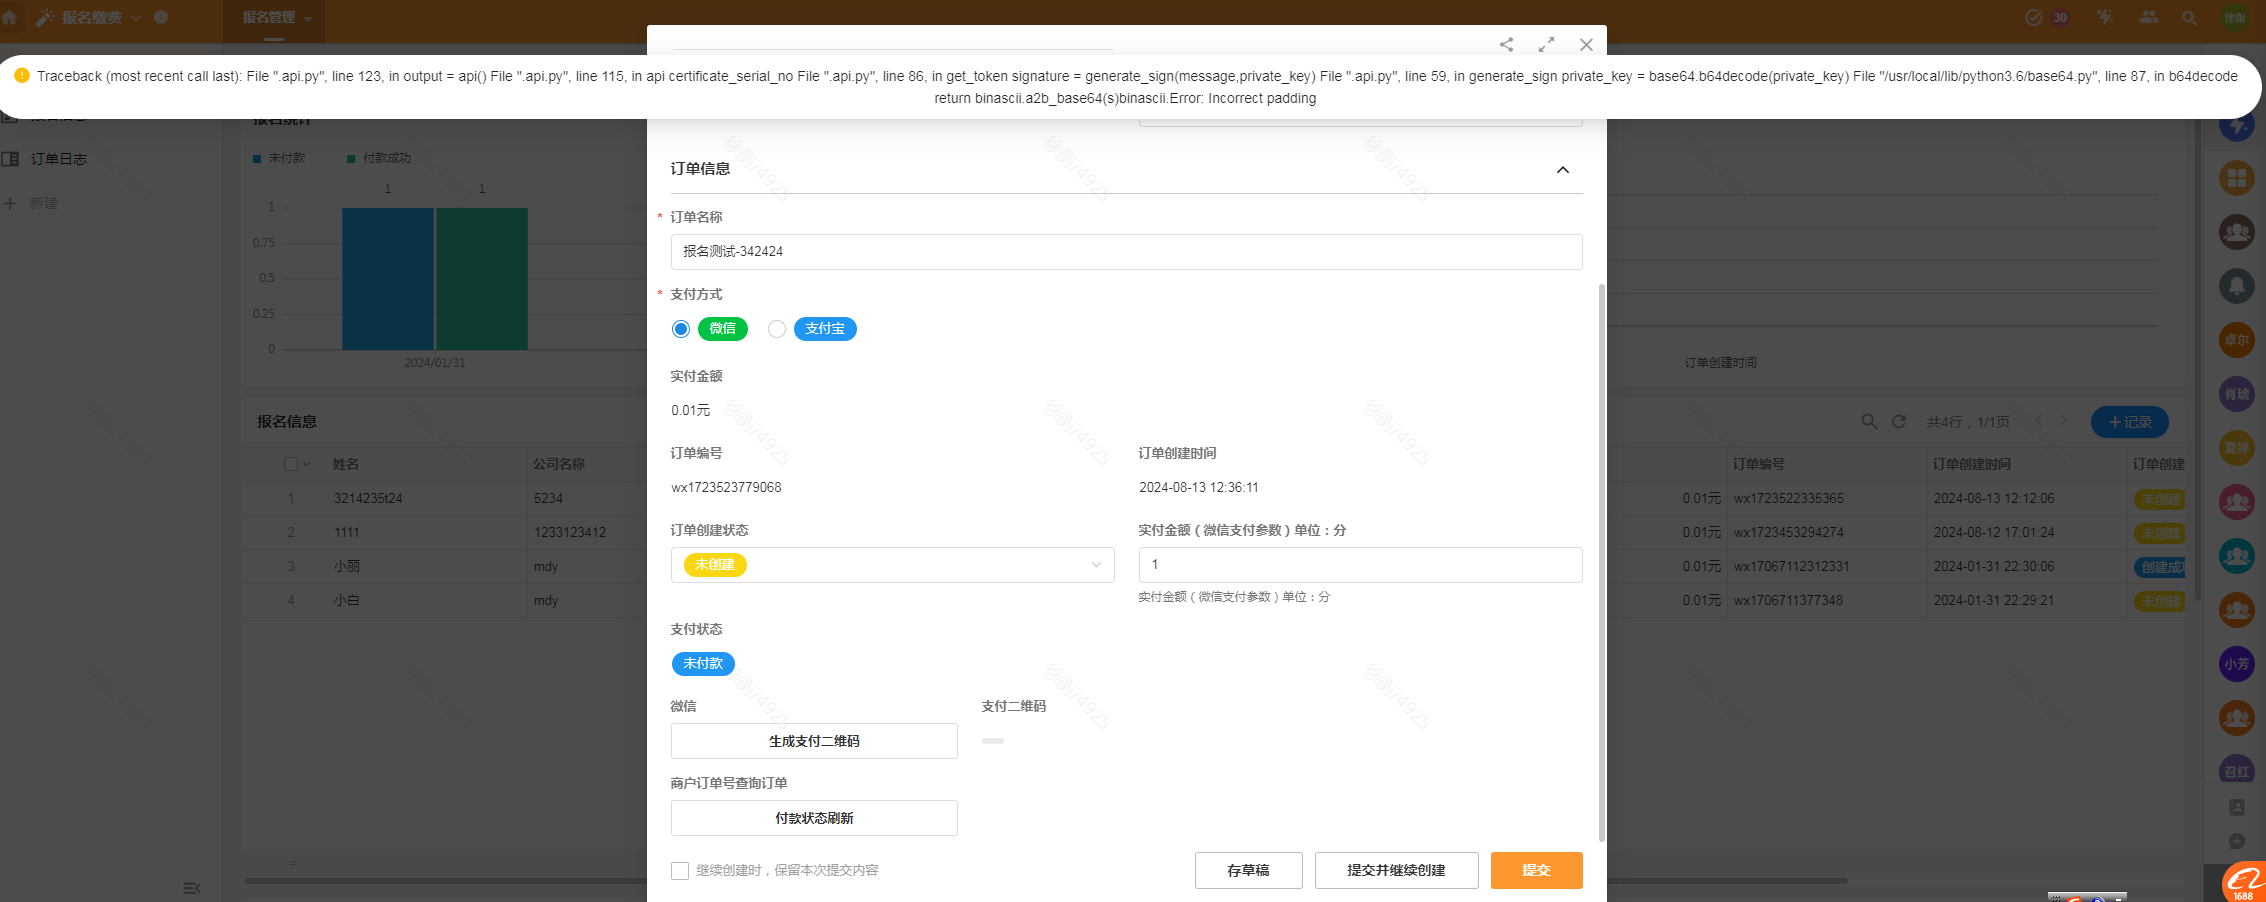Screen dimensions: 2266x902
Task: Select the 微信 payment radio button
Action: (681, 329)
